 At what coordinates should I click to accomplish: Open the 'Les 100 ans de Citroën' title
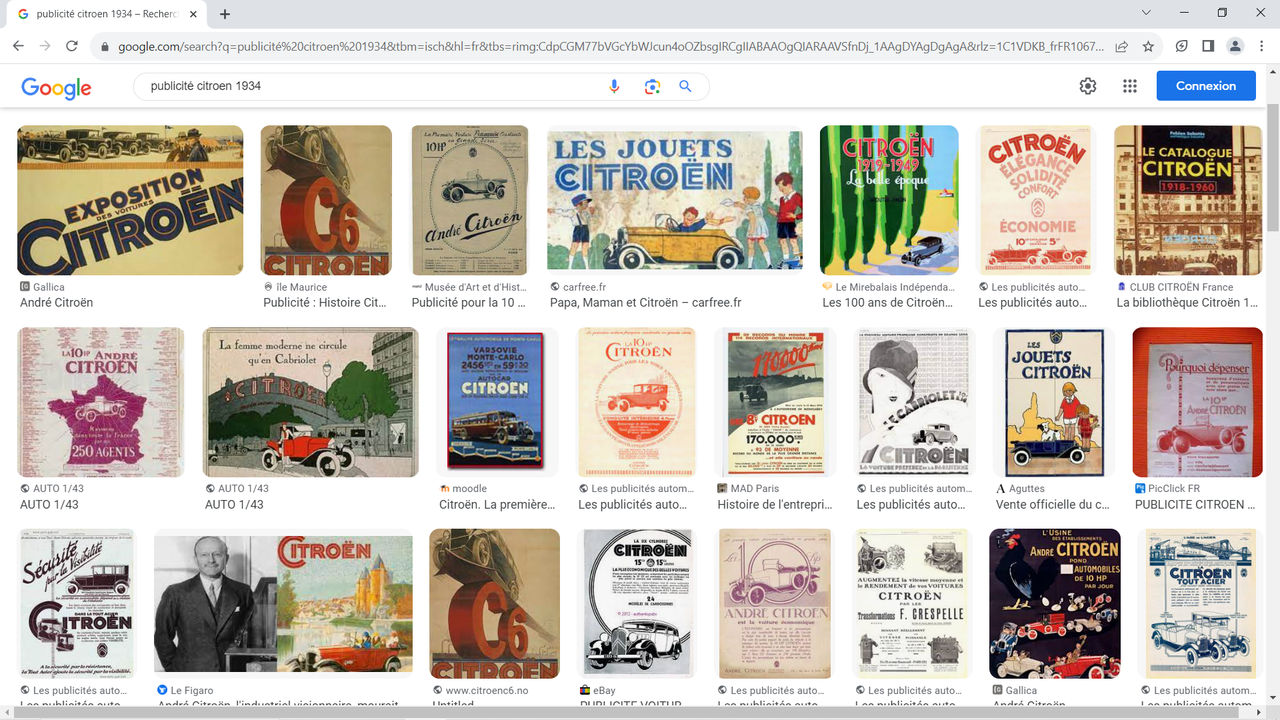(887, 303)
